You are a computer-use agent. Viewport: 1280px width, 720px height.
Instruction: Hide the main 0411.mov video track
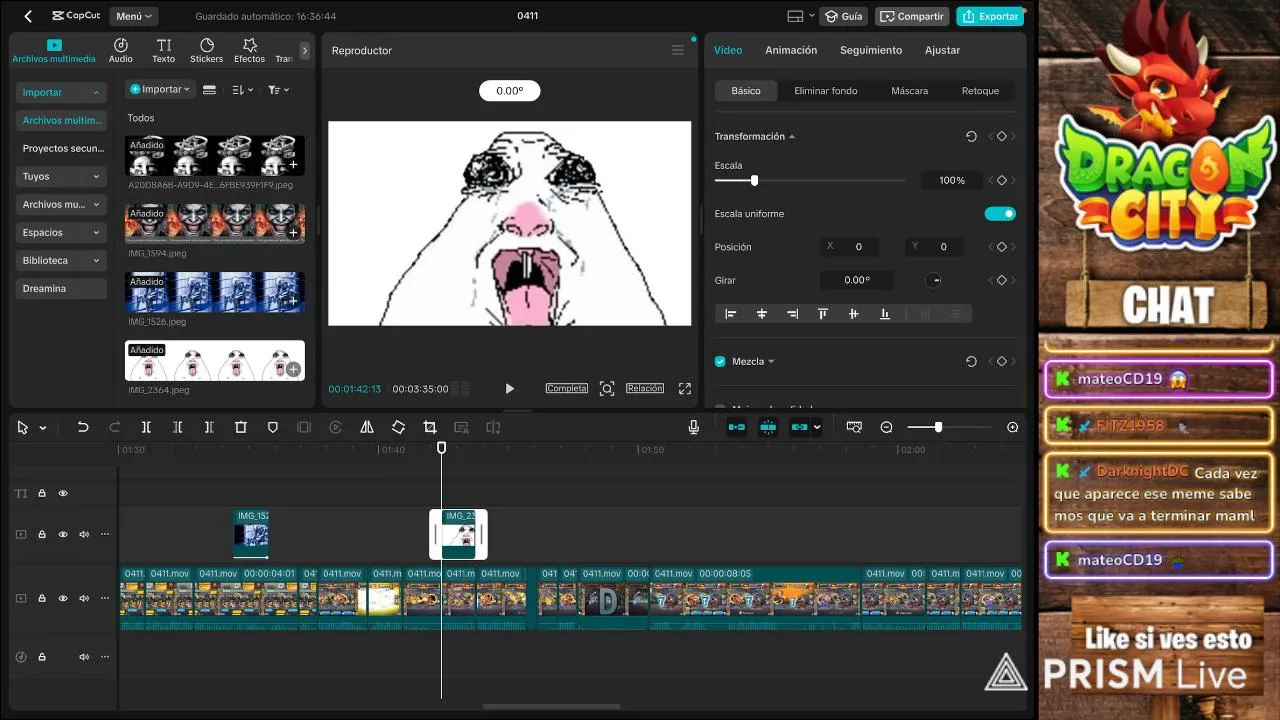coord(63,598)
